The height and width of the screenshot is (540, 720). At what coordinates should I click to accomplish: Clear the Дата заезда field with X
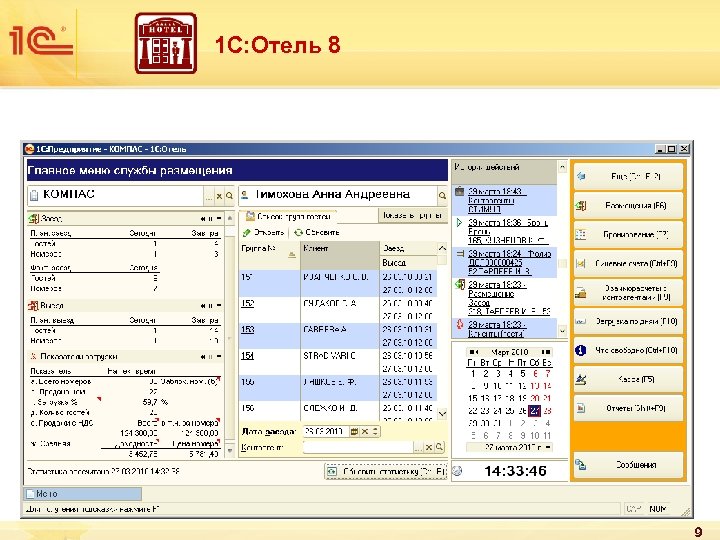tap(365, 432)
